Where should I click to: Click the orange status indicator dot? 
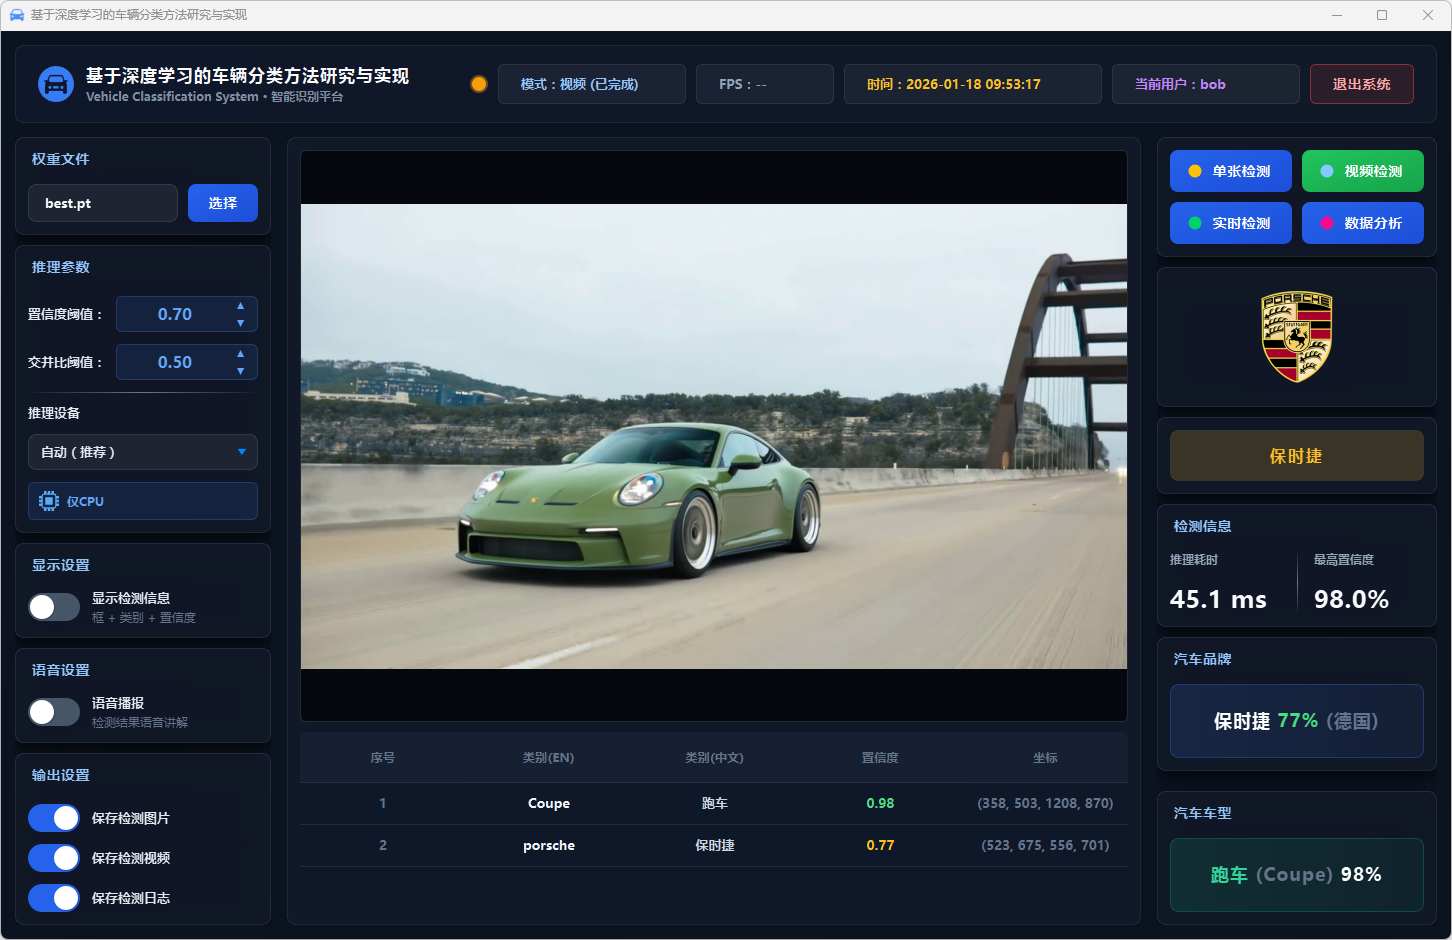coord(479,84)
